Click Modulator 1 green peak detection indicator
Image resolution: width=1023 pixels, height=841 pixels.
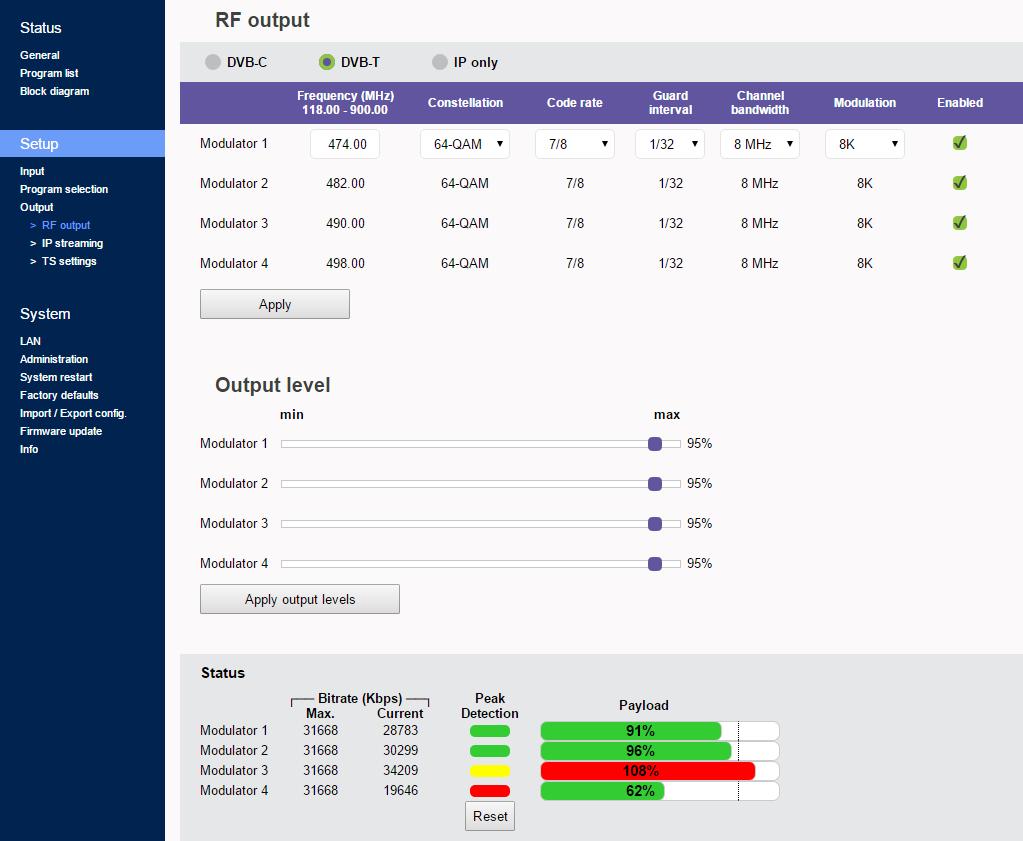(490, 731)
